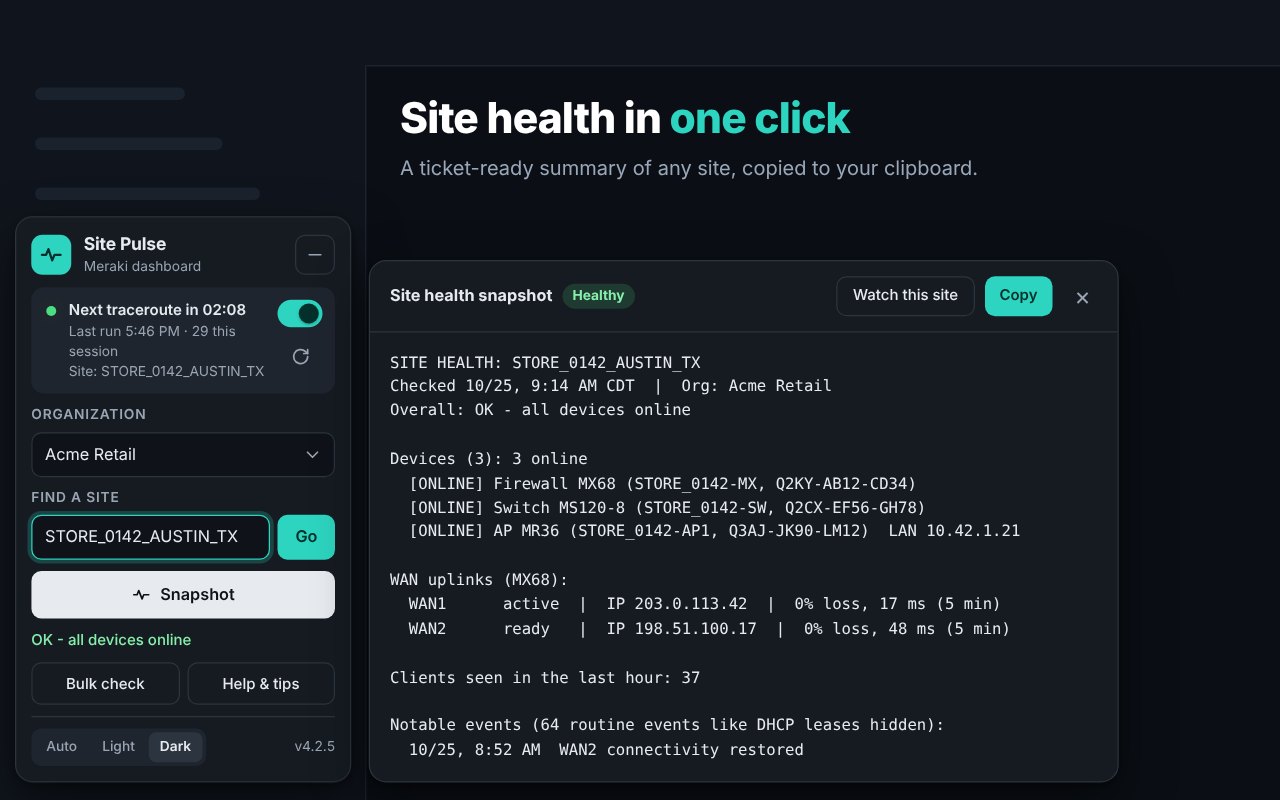Click the Snapshot button
1280x800 pixels.
click(x=183, y=595)
